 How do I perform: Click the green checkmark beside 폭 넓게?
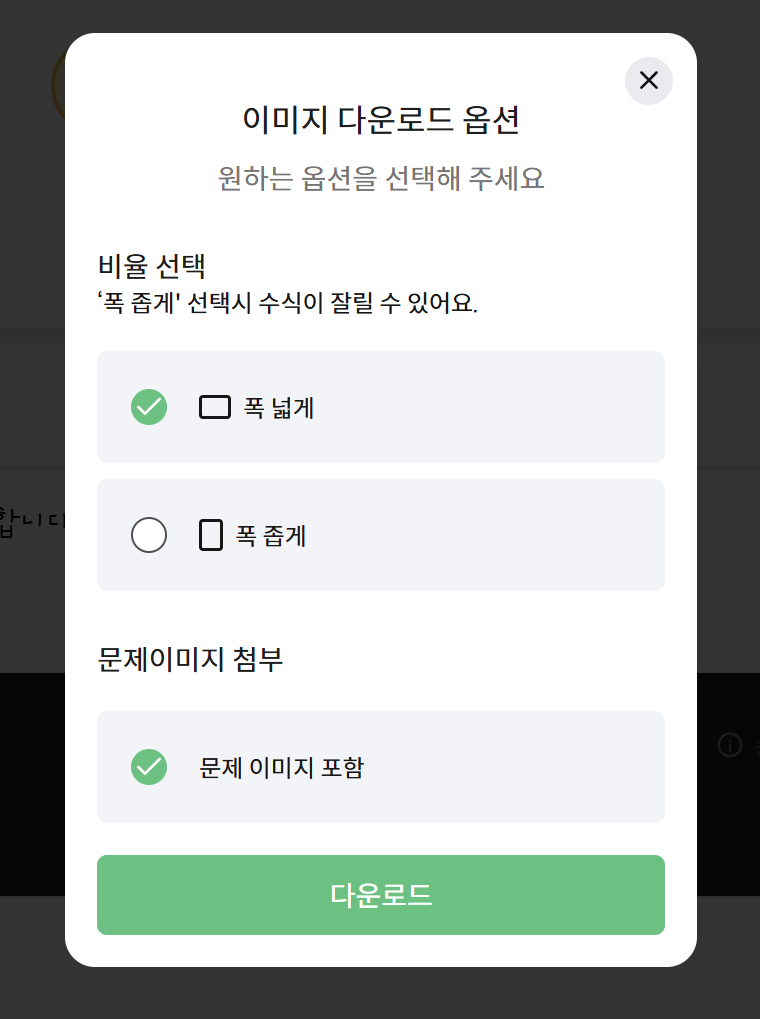149,407
